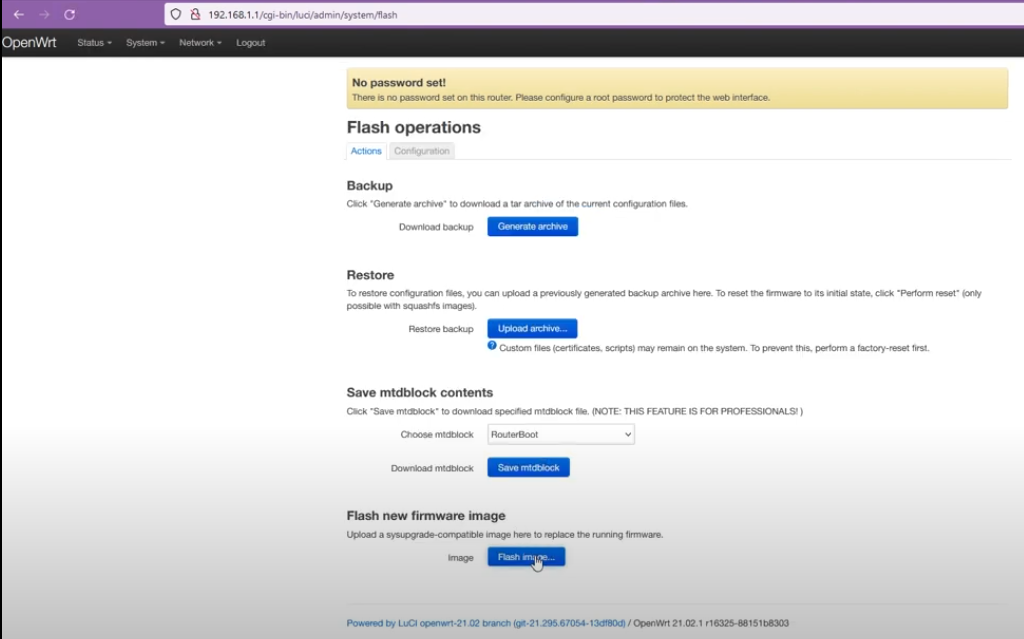Screen dimensions: 1024x639
Task: Select the Actions tab
Action: coord(366,151)
